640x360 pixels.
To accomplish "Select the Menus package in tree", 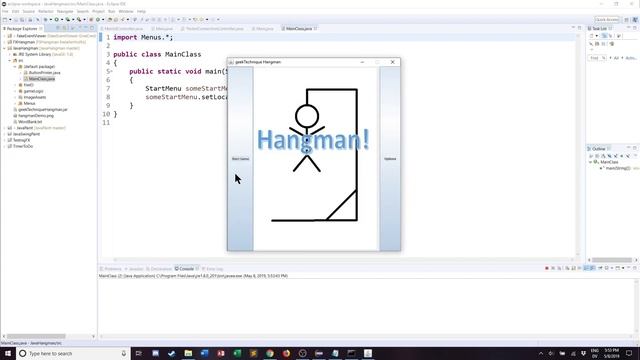I will click(x=29, y=103).
